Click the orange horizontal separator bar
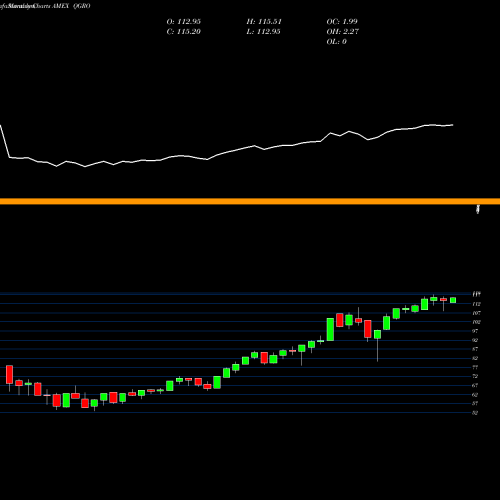This screenshot has width=500, height=500. coord(250,201)
